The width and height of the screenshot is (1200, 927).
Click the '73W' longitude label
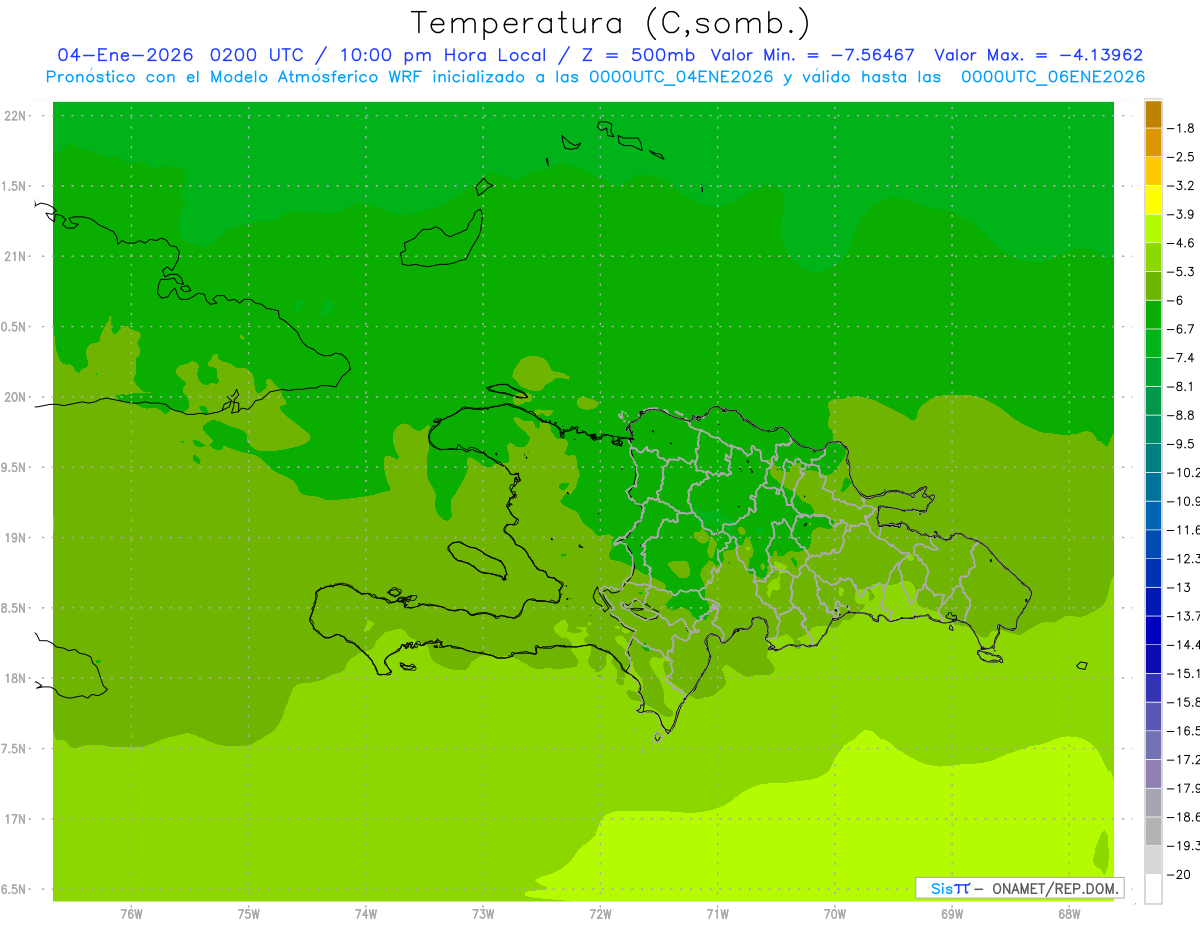pos(483,914)
